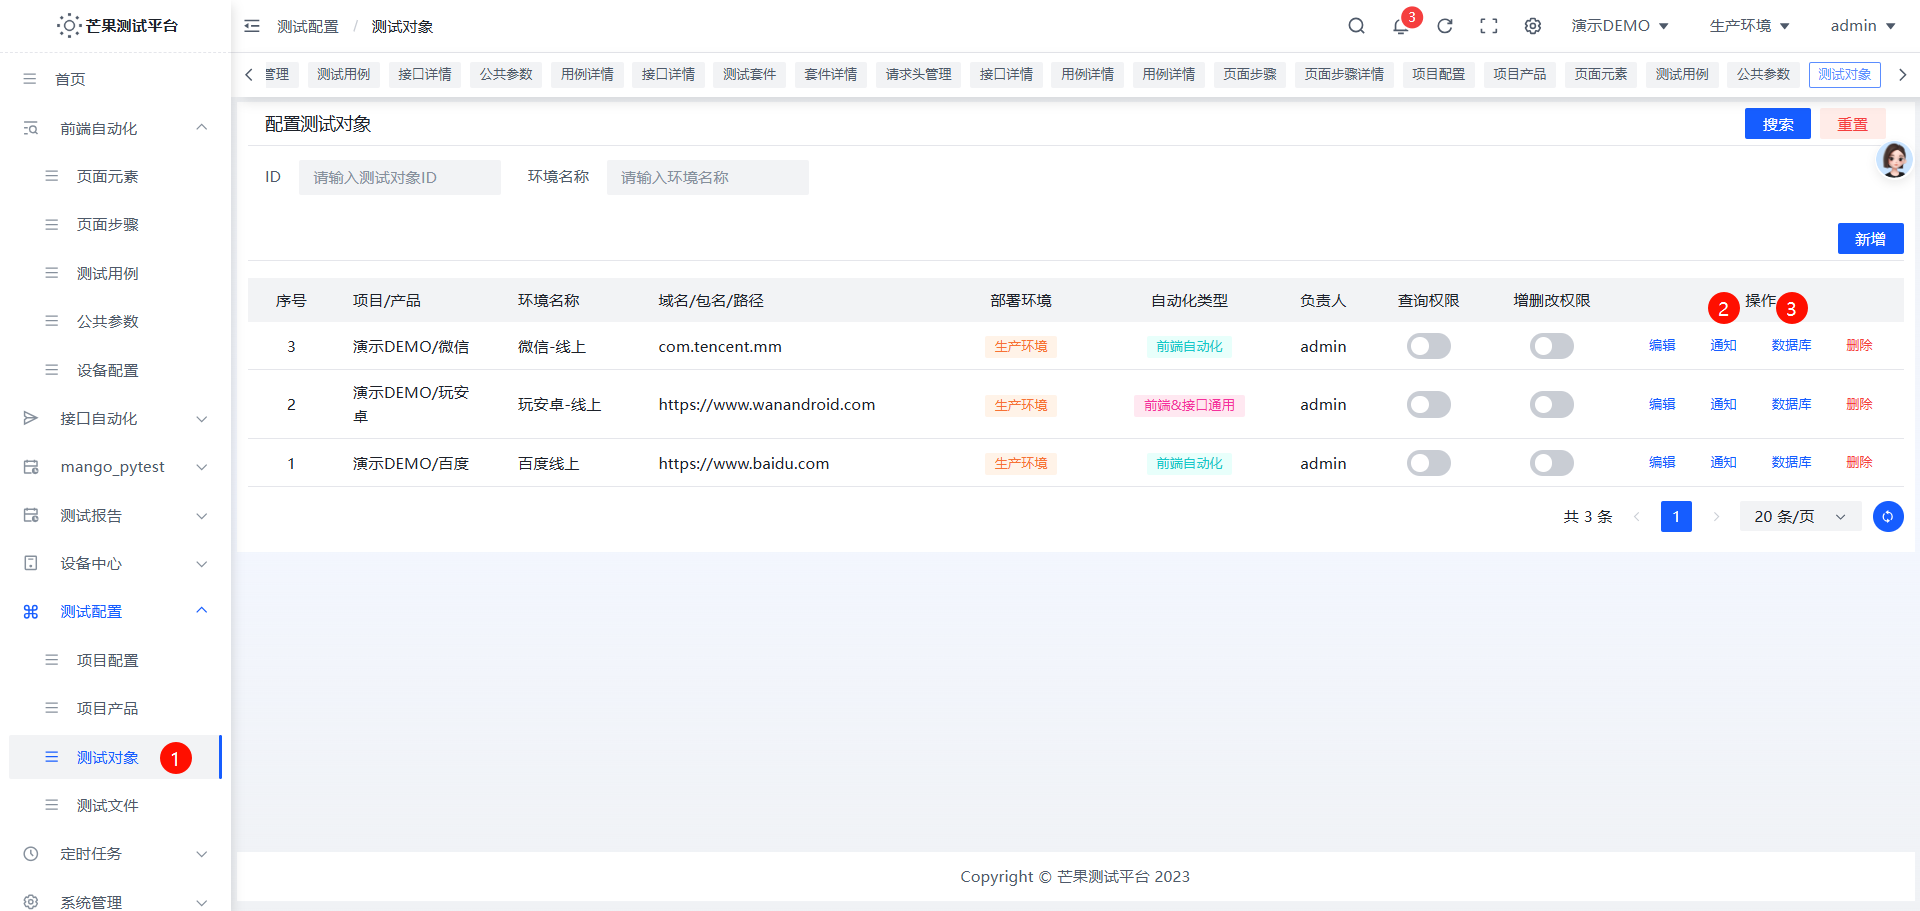Collapse the sidebar using the top-left icon
Screen dimensions: 1920x911
point(251,25)
